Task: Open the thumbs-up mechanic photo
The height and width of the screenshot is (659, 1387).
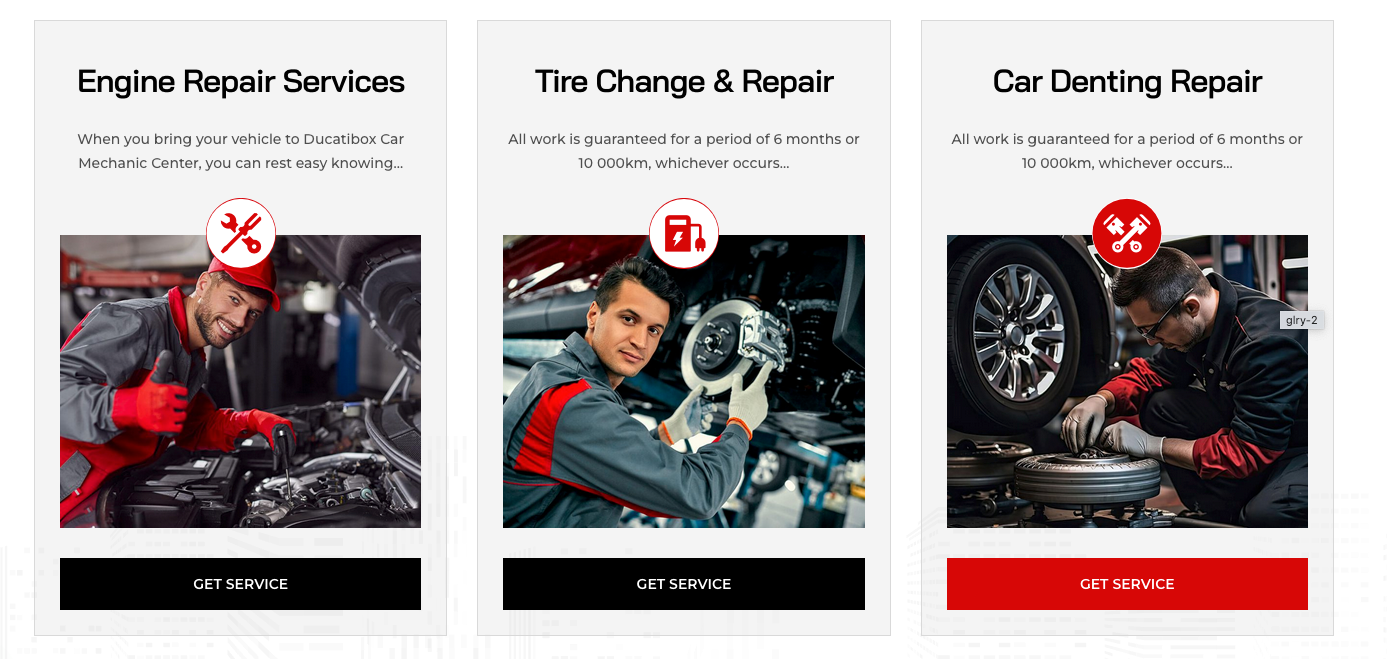Action: click(x=240, y=381)
